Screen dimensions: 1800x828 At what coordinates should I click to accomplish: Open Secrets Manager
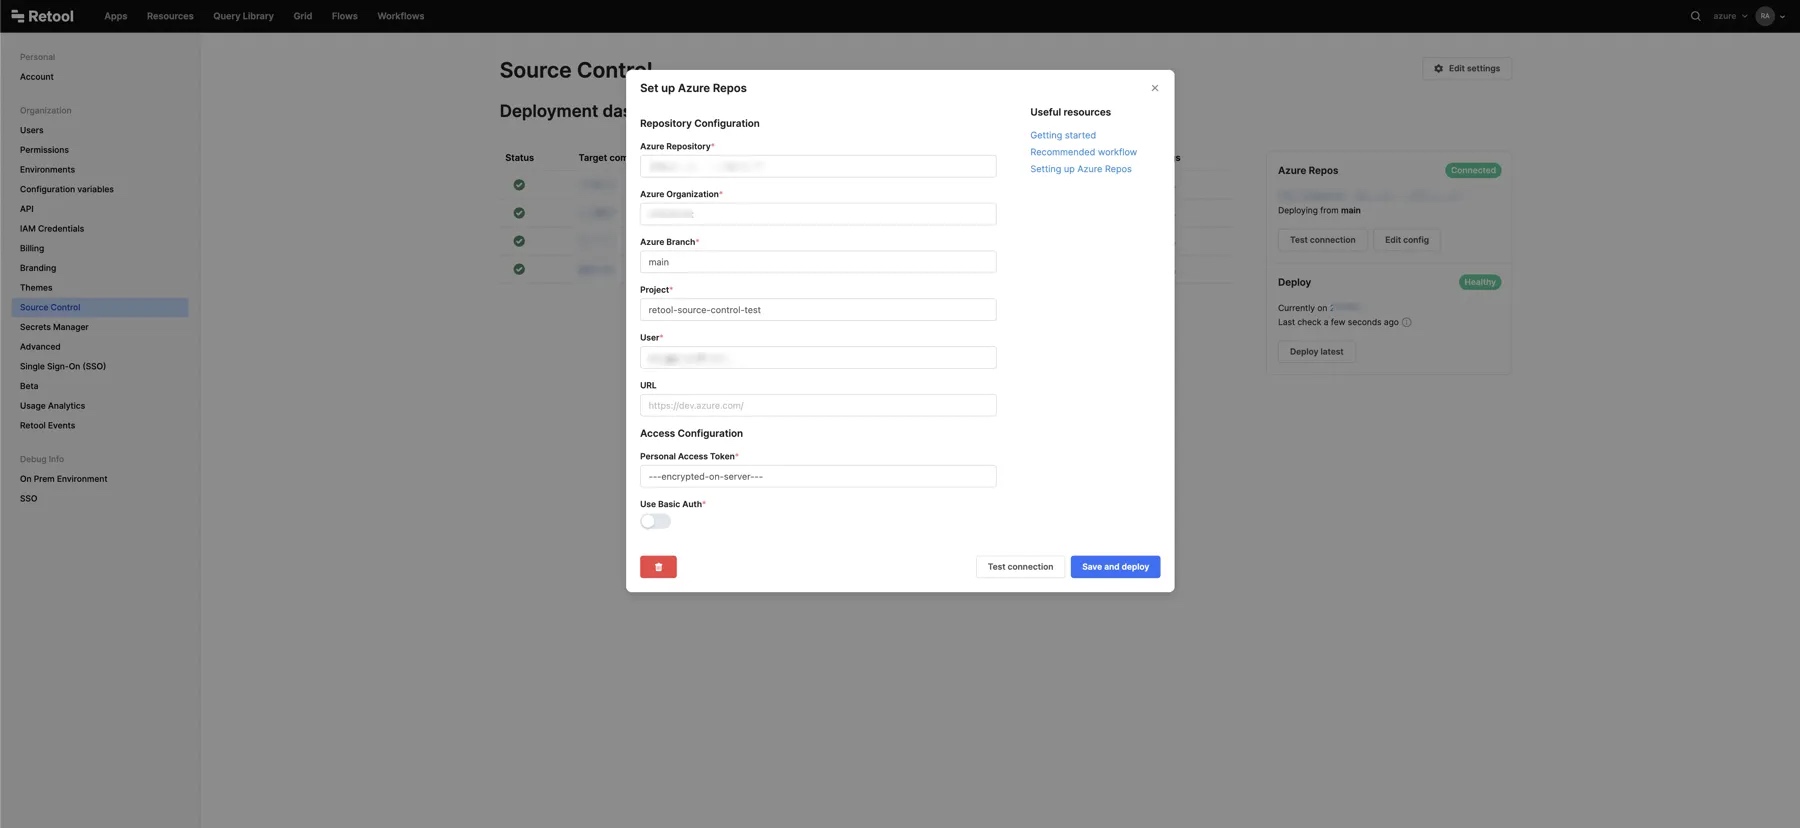tap(54, 327)
